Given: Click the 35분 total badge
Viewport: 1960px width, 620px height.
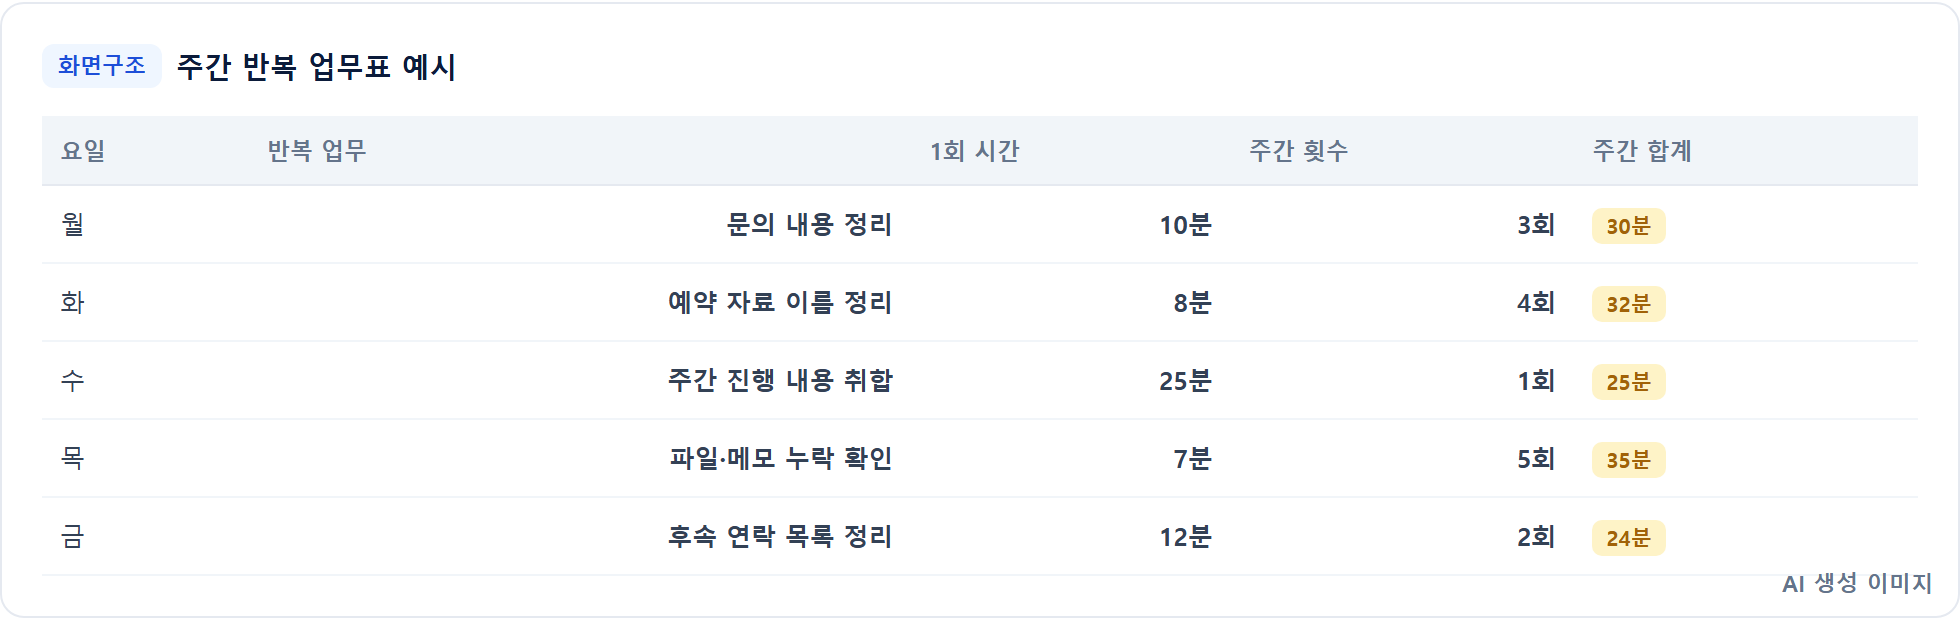Looking at the screenshot, I should [x=1628, y=460].
